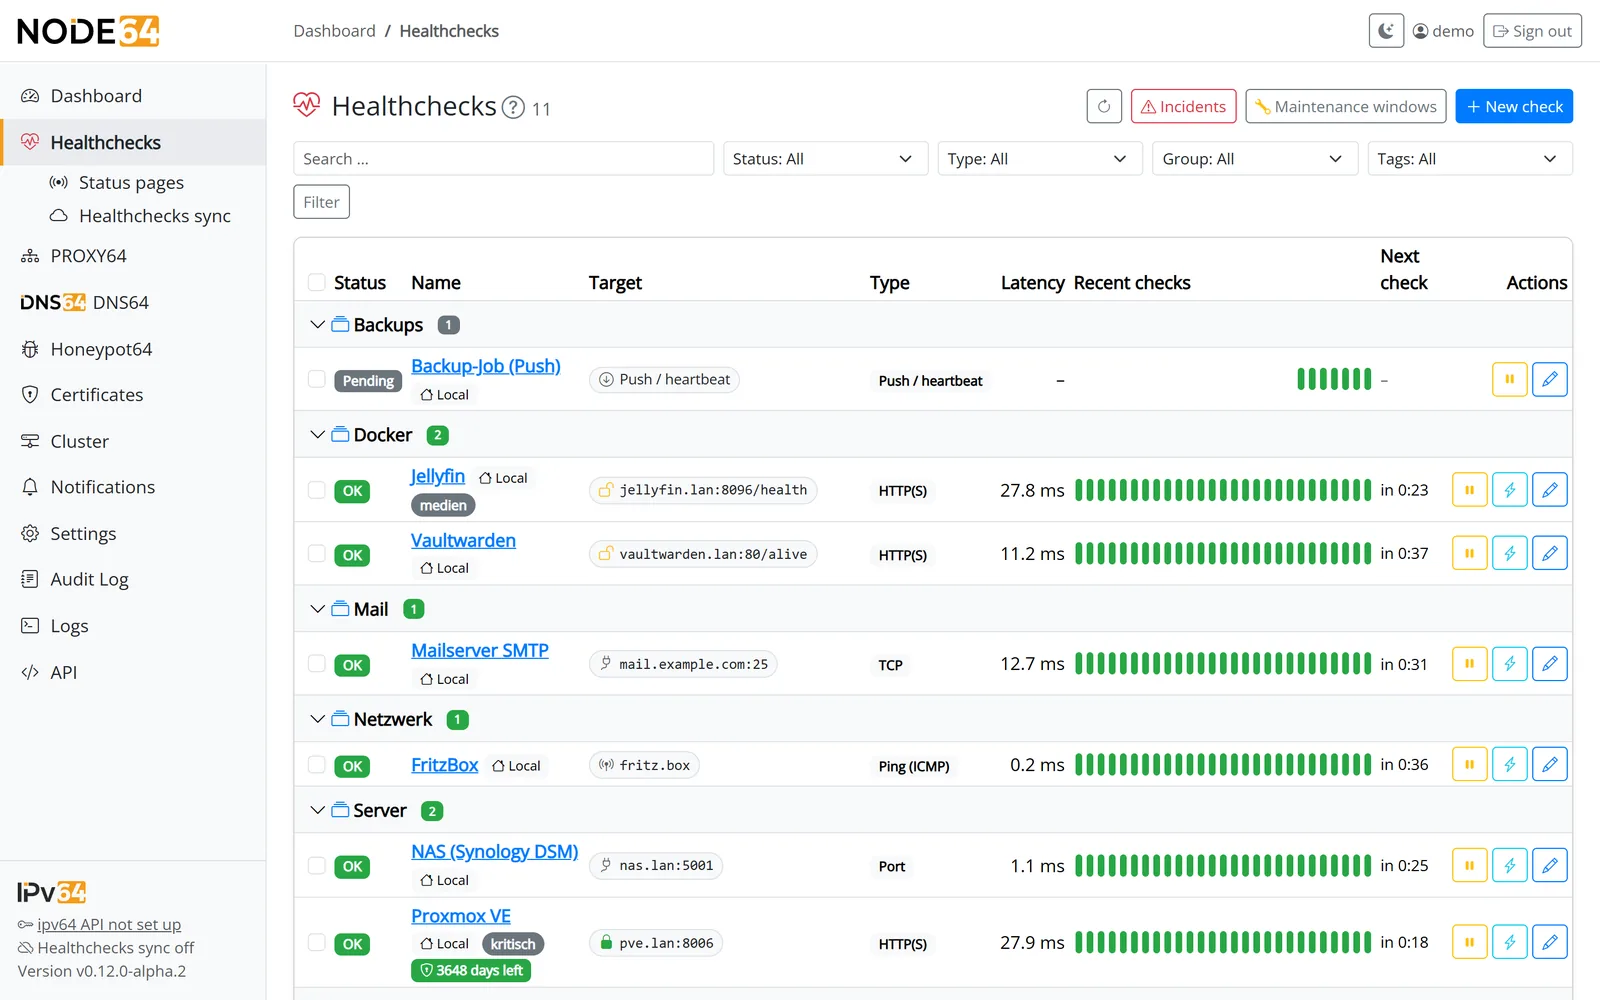Open the Incidents button

[x=1184, y=106]
